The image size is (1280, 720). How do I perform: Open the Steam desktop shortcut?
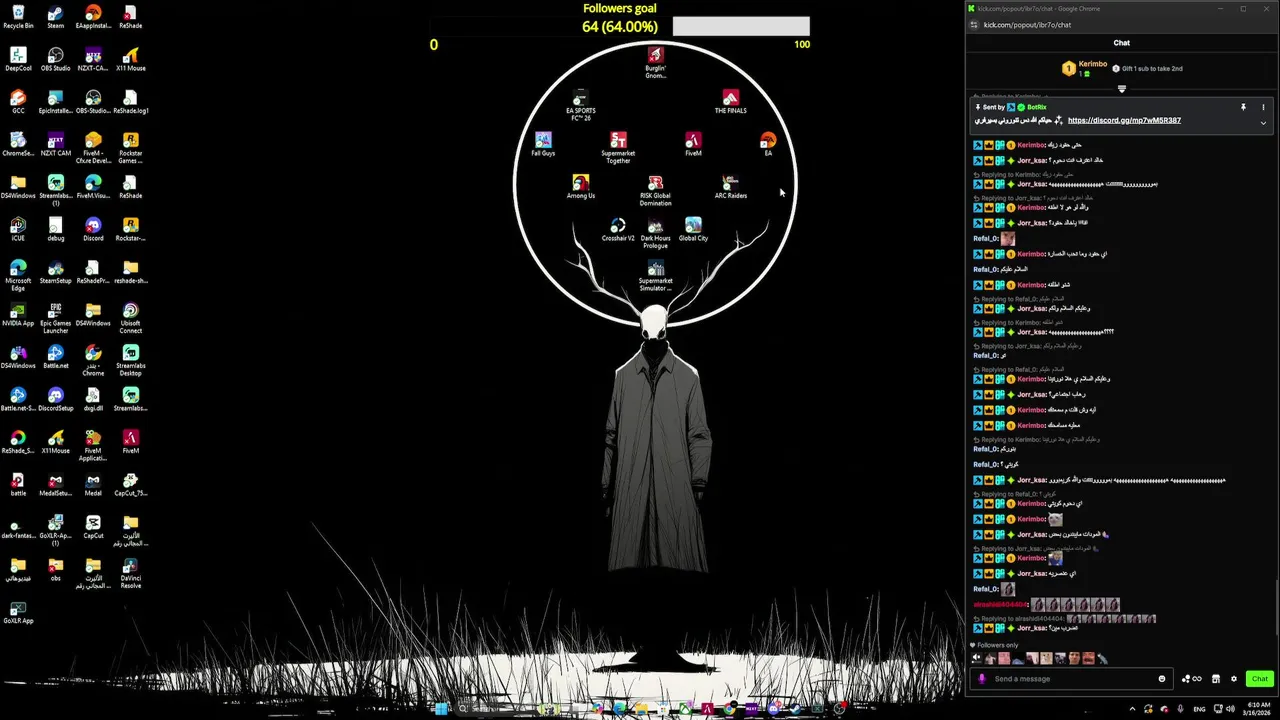tap(55, 17)
